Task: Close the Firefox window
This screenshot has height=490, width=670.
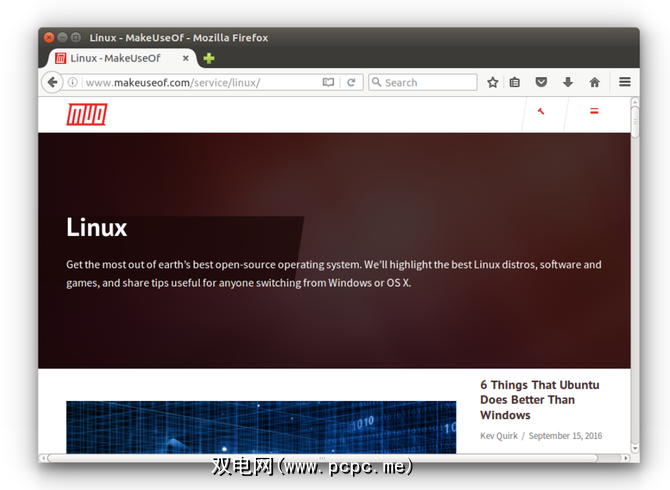Action: pos(49,38)
